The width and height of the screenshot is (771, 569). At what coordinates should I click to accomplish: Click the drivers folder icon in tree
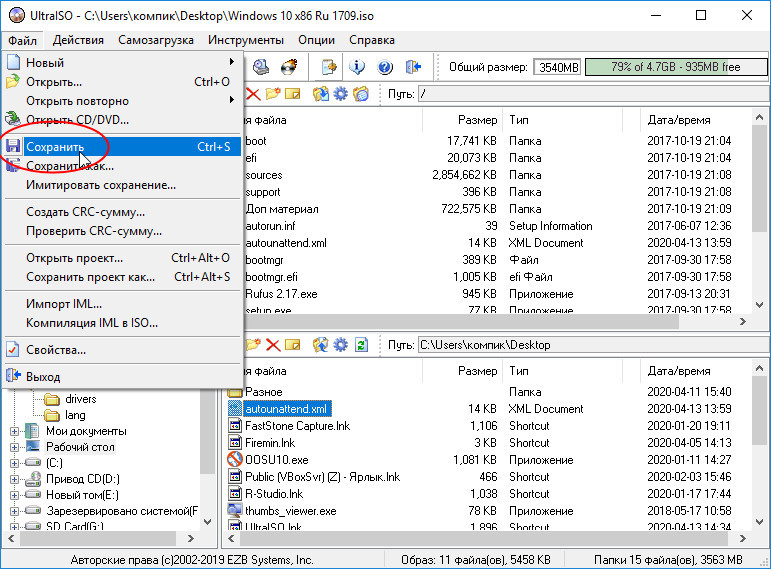click(52, 399)
